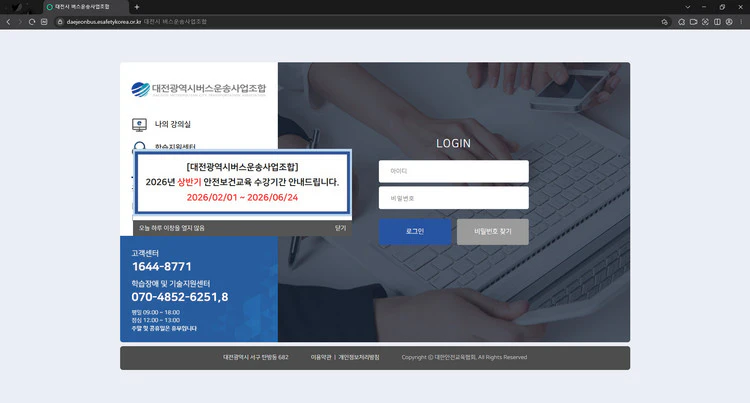Click the browser forward arrow

click(x=20, y=21)
